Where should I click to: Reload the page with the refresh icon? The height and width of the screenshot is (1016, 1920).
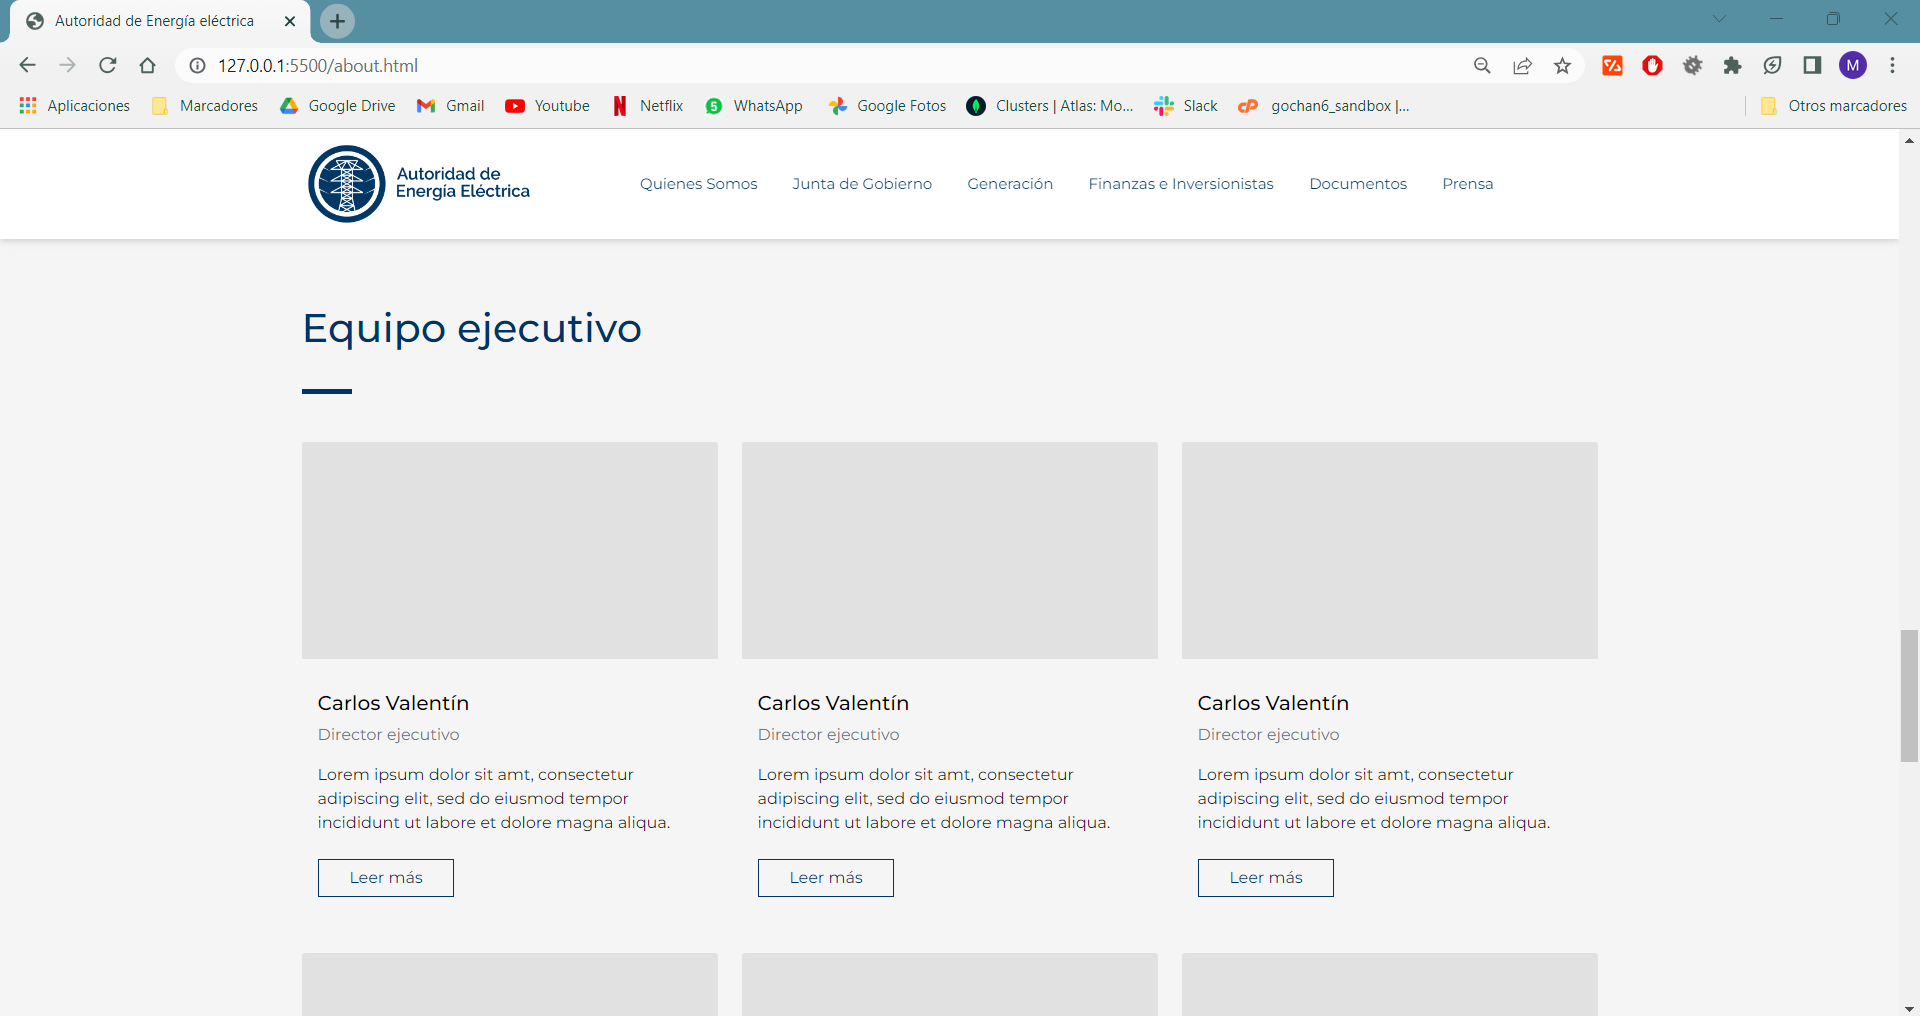pyautogui.click(x=108, y=66)
